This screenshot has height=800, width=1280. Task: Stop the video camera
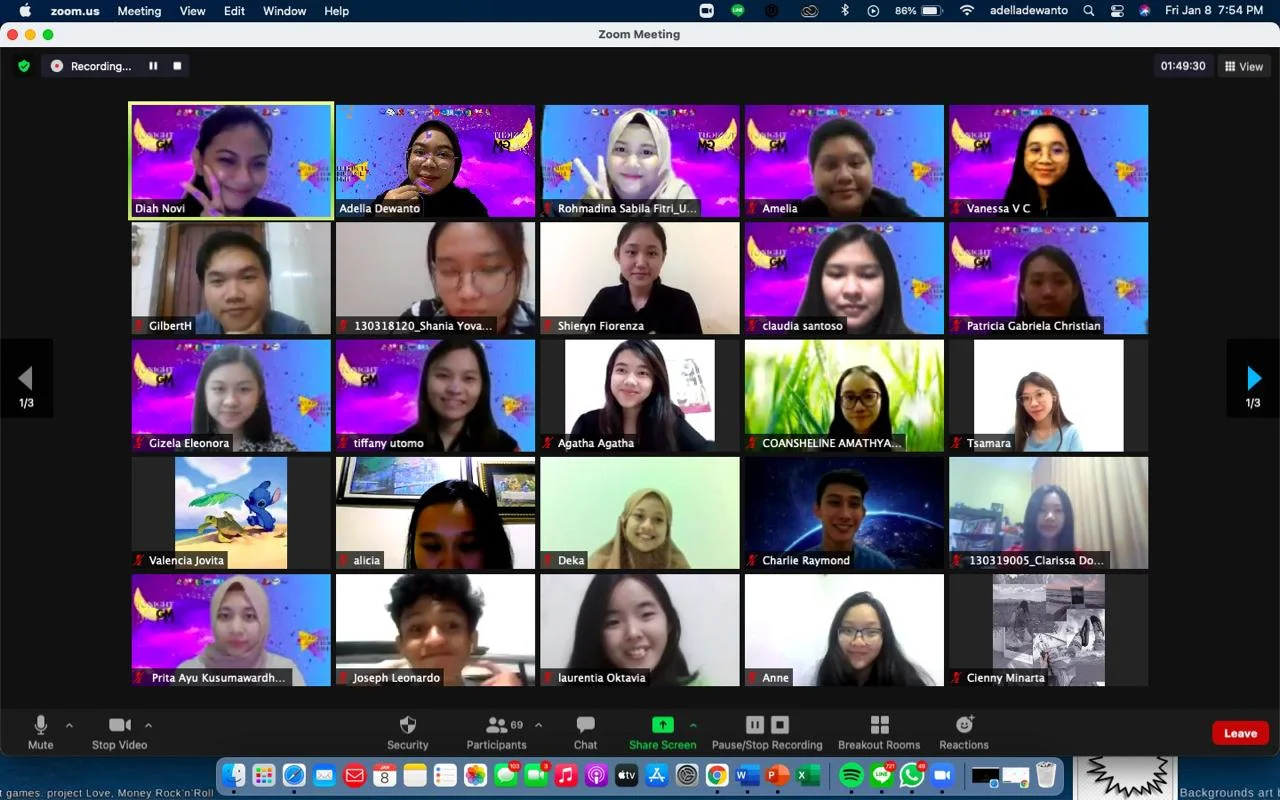point(119,732)
